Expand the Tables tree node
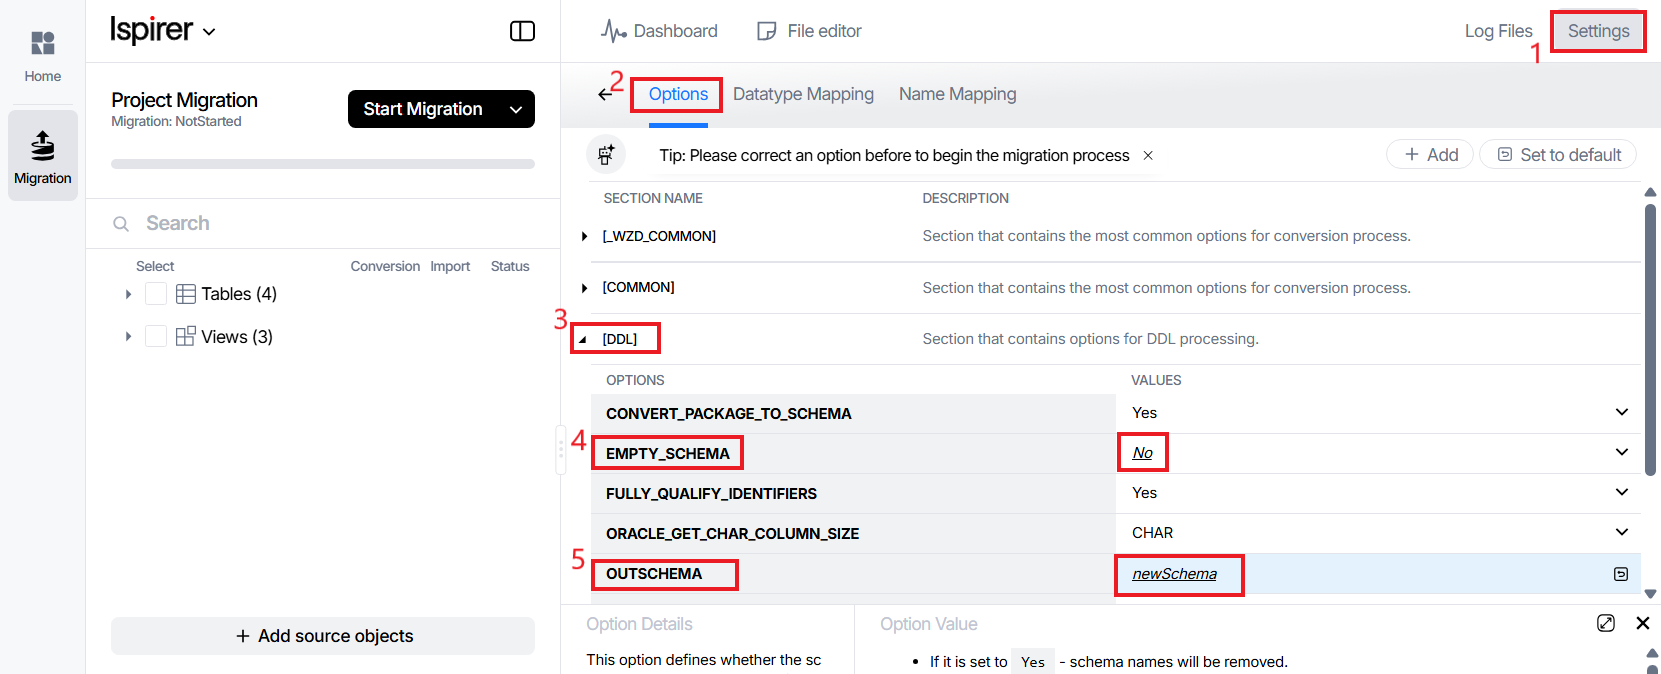 coord(128,294)
